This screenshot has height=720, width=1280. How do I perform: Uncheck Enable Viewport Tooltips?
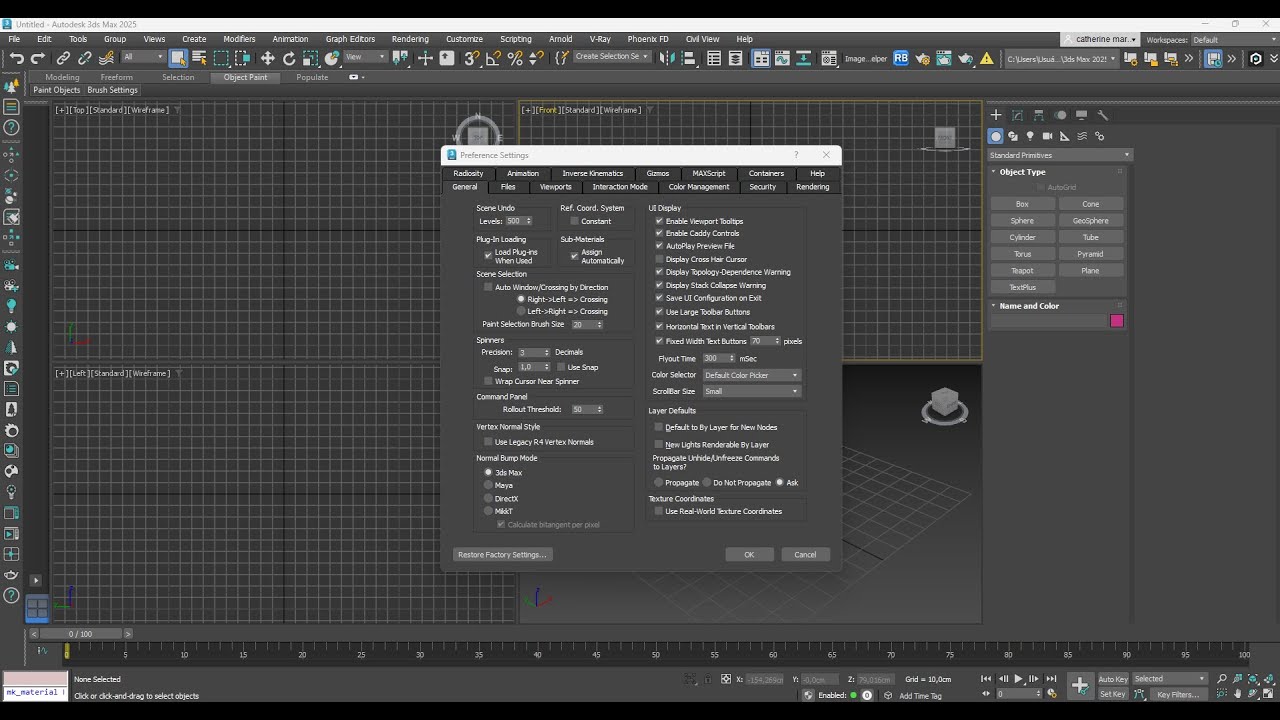[x=659, y=221]
